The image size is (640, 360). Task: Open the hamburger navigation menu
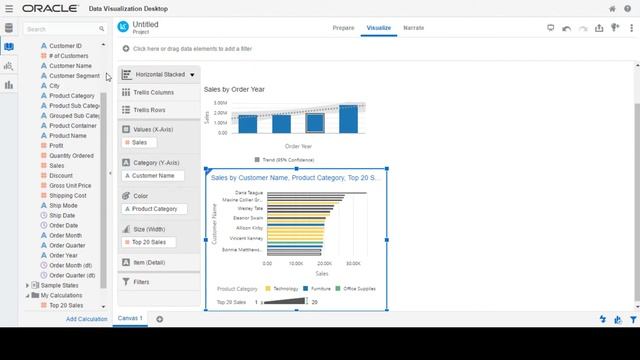tap(9, 9)
